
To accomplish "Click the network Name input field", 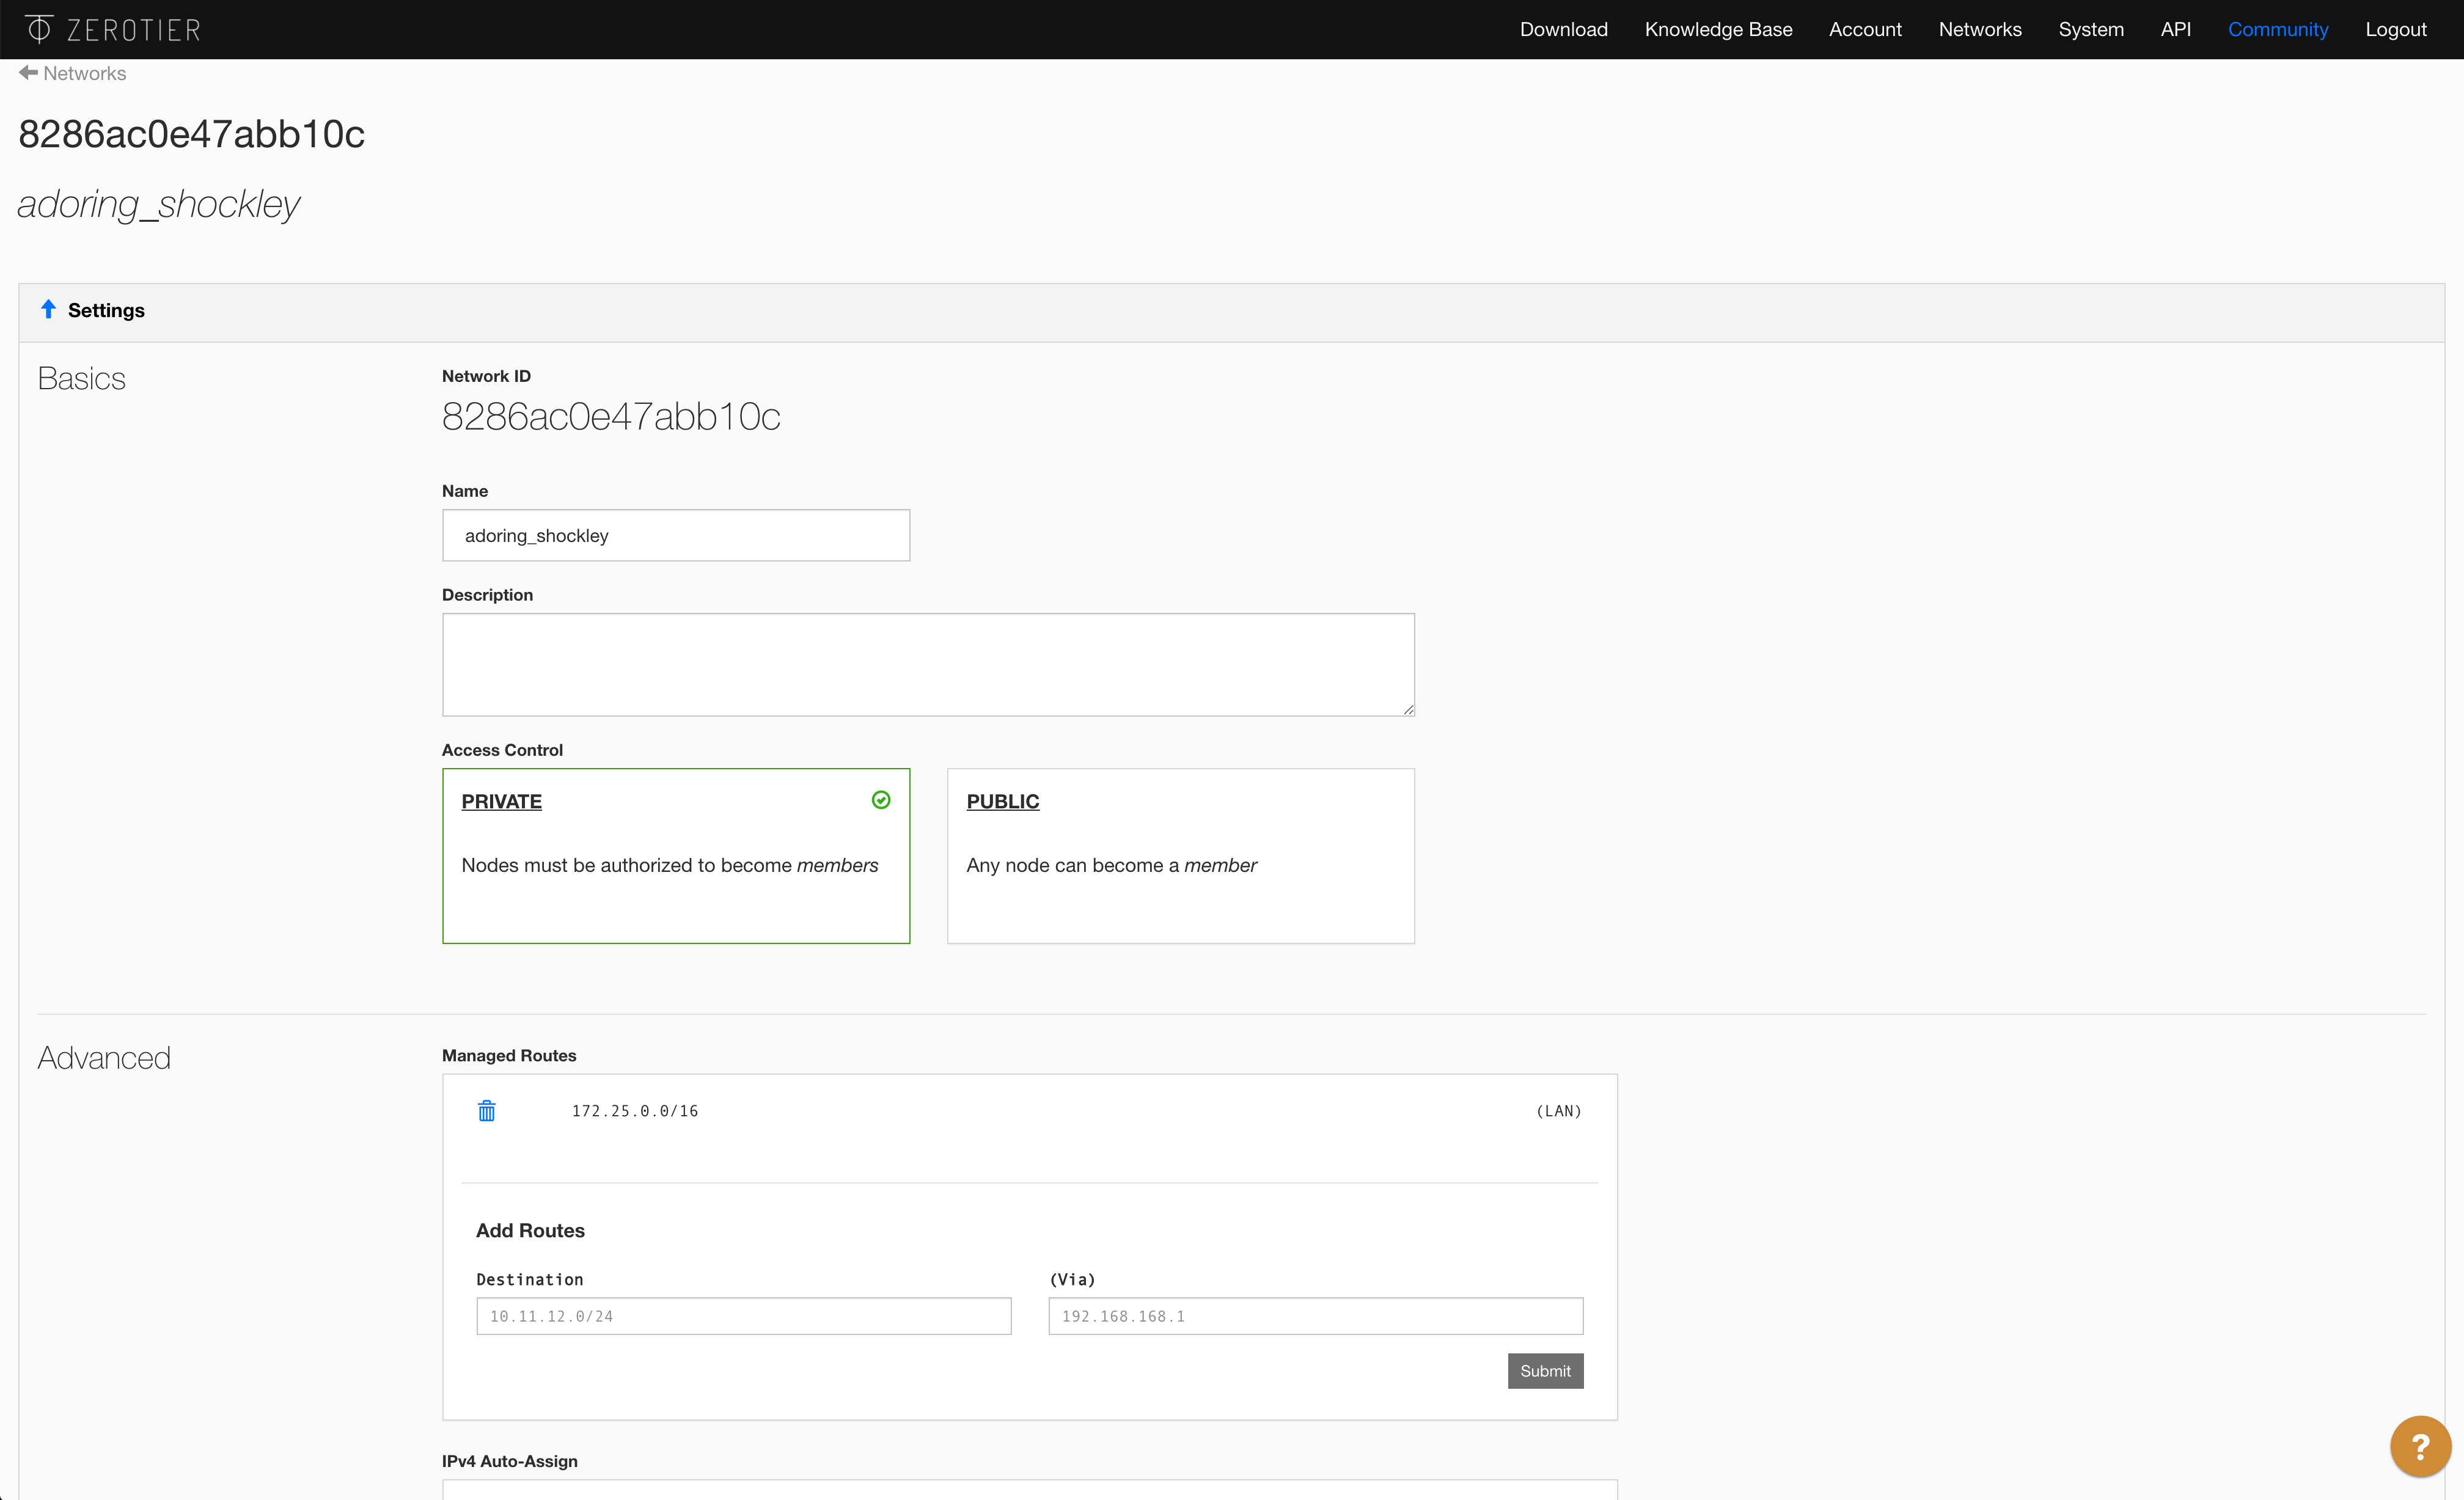I will [x=676, y=535].
